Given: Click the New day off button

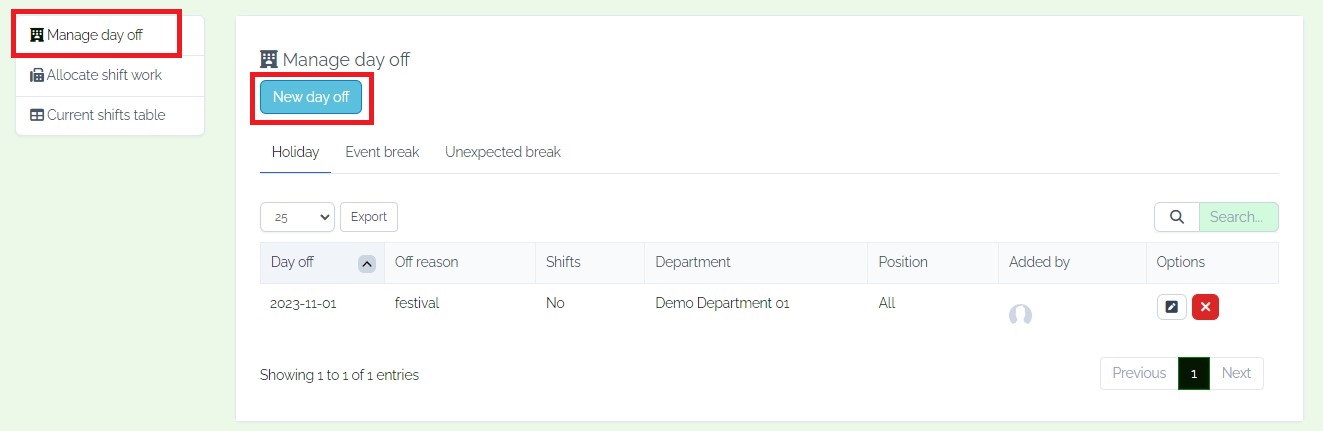Looking at the screenshot, I should tap(311, 97).
